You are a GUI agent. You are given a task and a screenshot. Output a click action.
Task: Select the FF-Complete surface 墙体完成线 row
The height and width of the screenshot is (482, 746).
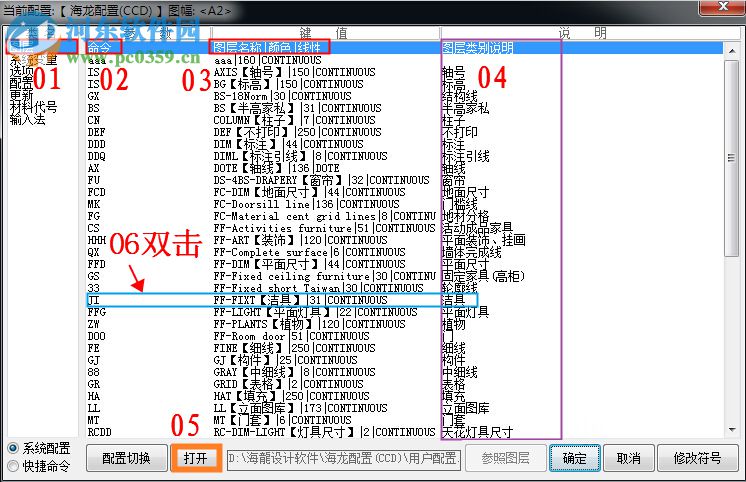(x=404, y=252)
